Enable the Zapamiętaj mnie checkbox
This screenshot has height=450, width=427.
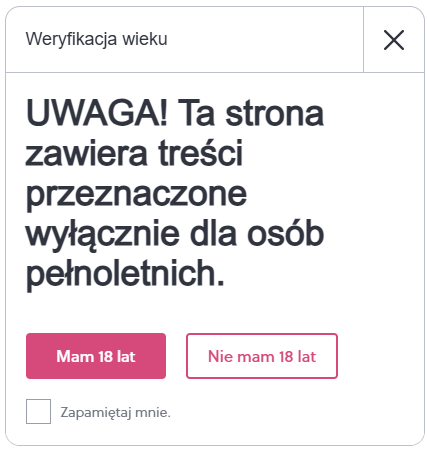pos(38,411)
